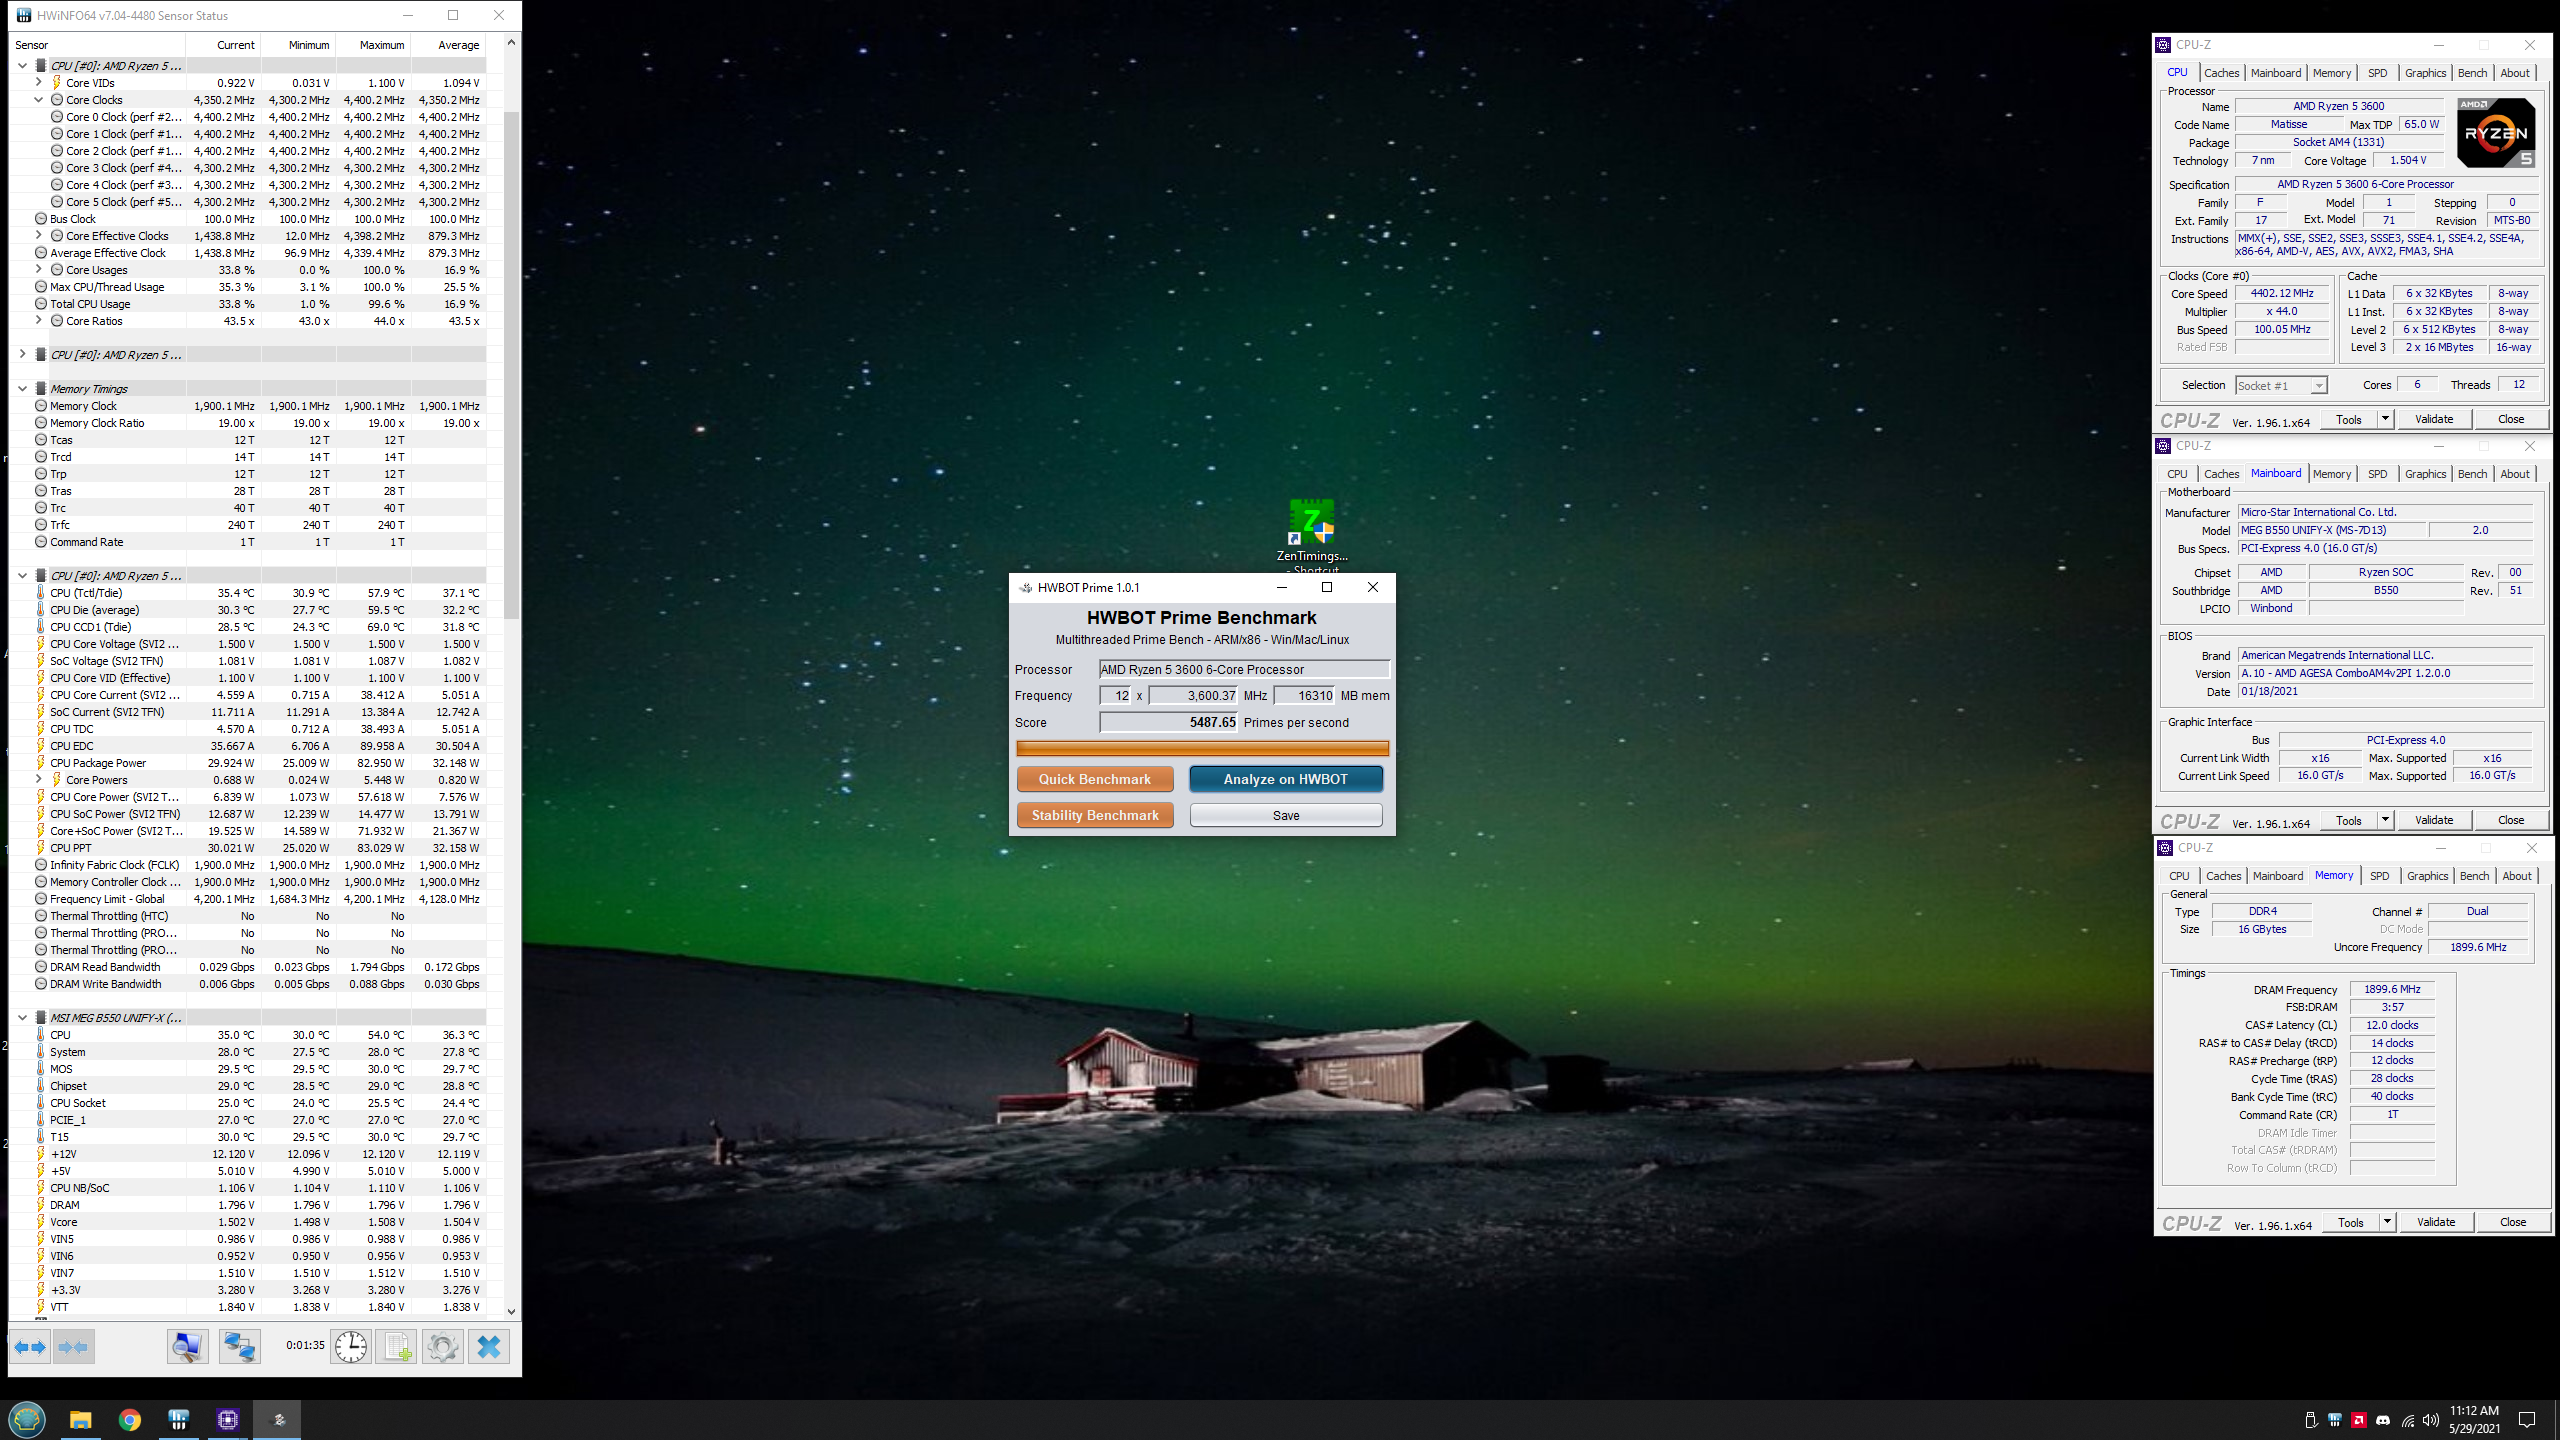
Task: Click Save button in HWBOT Prime
Action: [1285, 815]
